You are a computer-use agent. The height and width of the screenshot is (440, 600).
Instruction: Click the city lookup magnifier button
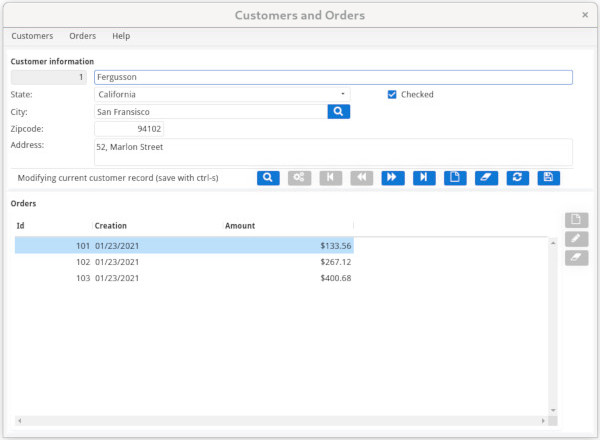339,111
